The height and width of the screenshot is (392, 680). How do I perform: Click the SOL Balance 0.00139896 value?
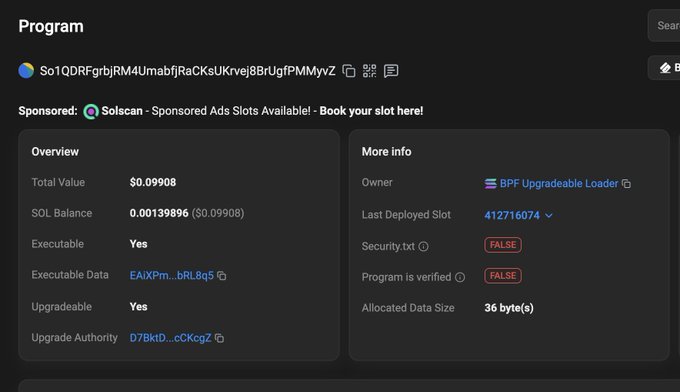[159, 213]
